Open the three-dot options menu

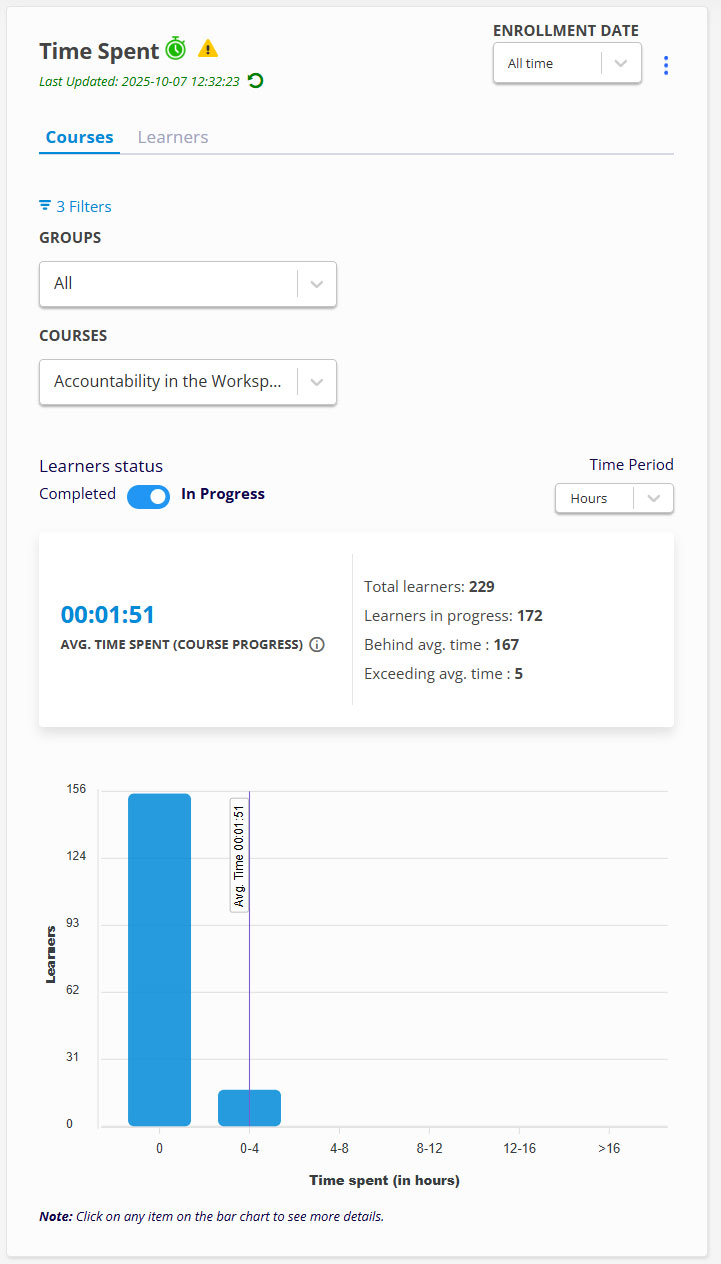pyautogui.click(x=666, y=65)
